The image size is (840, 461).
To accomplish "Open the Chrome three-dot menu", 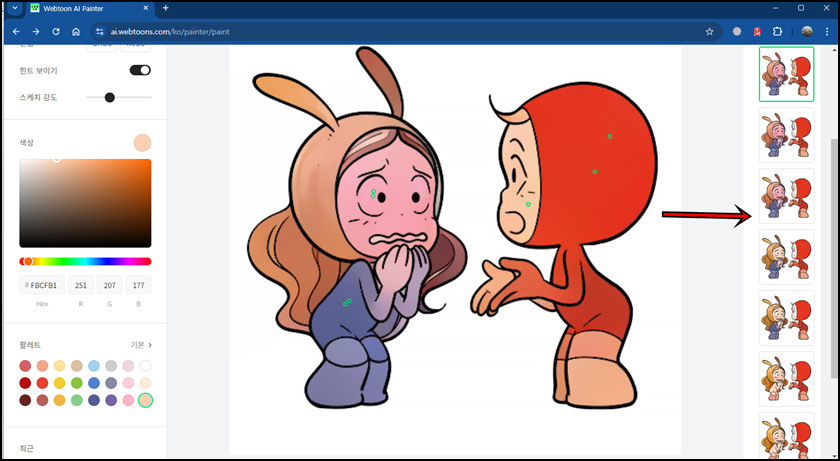I will pos(827,32).
